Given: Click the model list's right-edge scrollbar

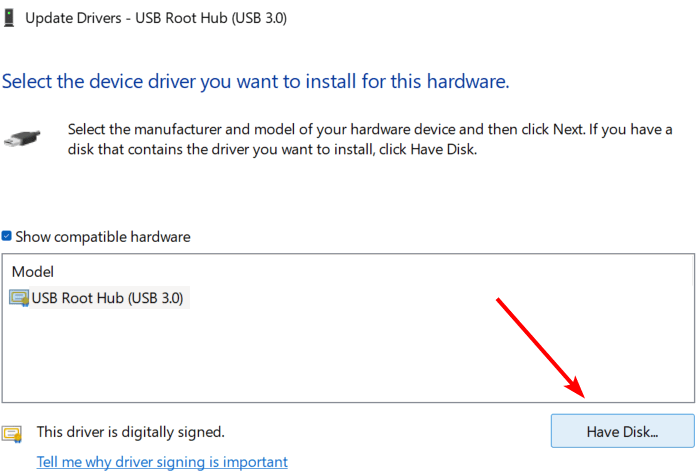Looking at the screenshot, I should [693, 270].
